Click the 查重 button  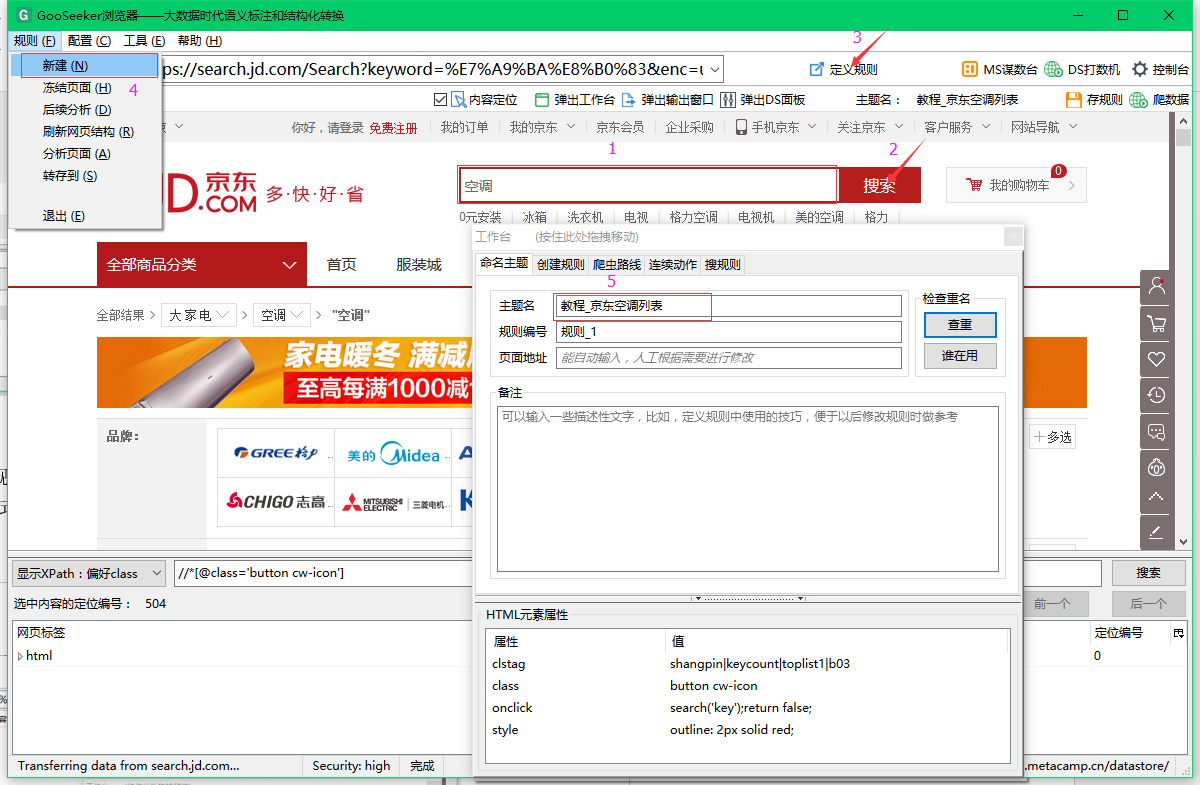pos(960,325)
